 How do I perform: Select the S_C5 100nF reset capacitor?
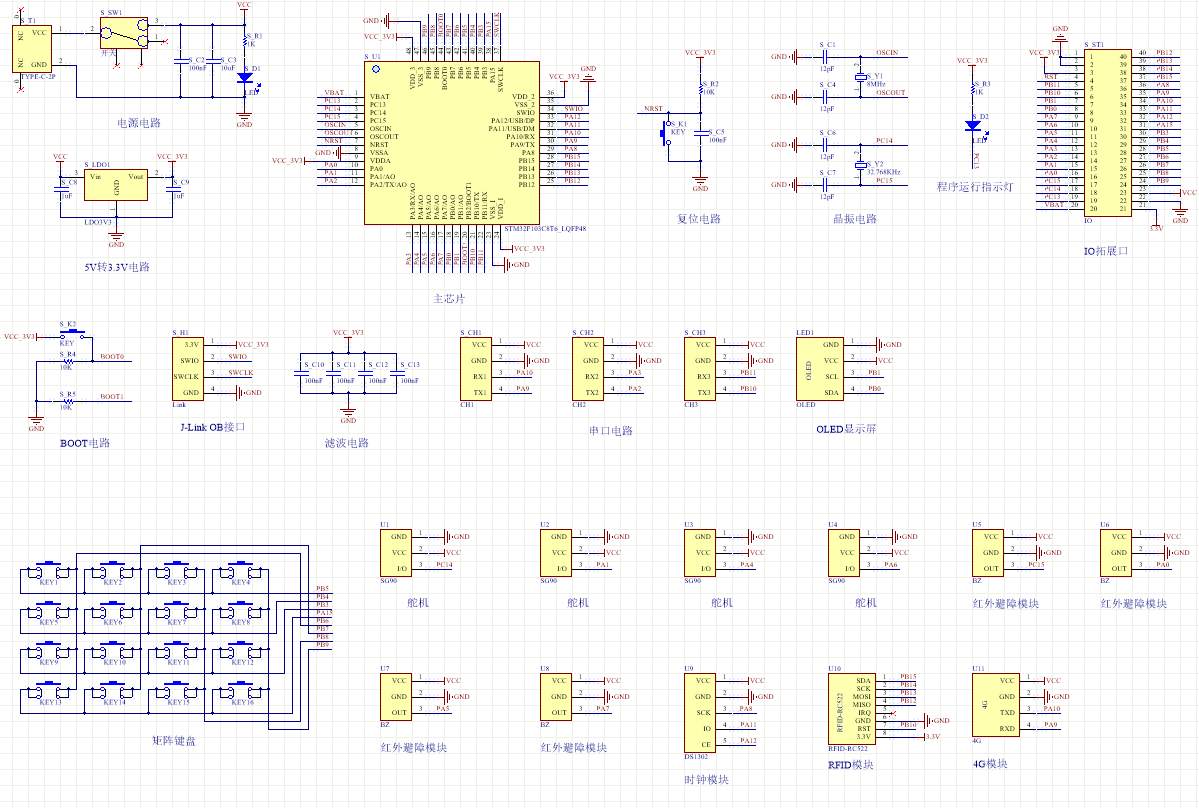click(700, 133)
